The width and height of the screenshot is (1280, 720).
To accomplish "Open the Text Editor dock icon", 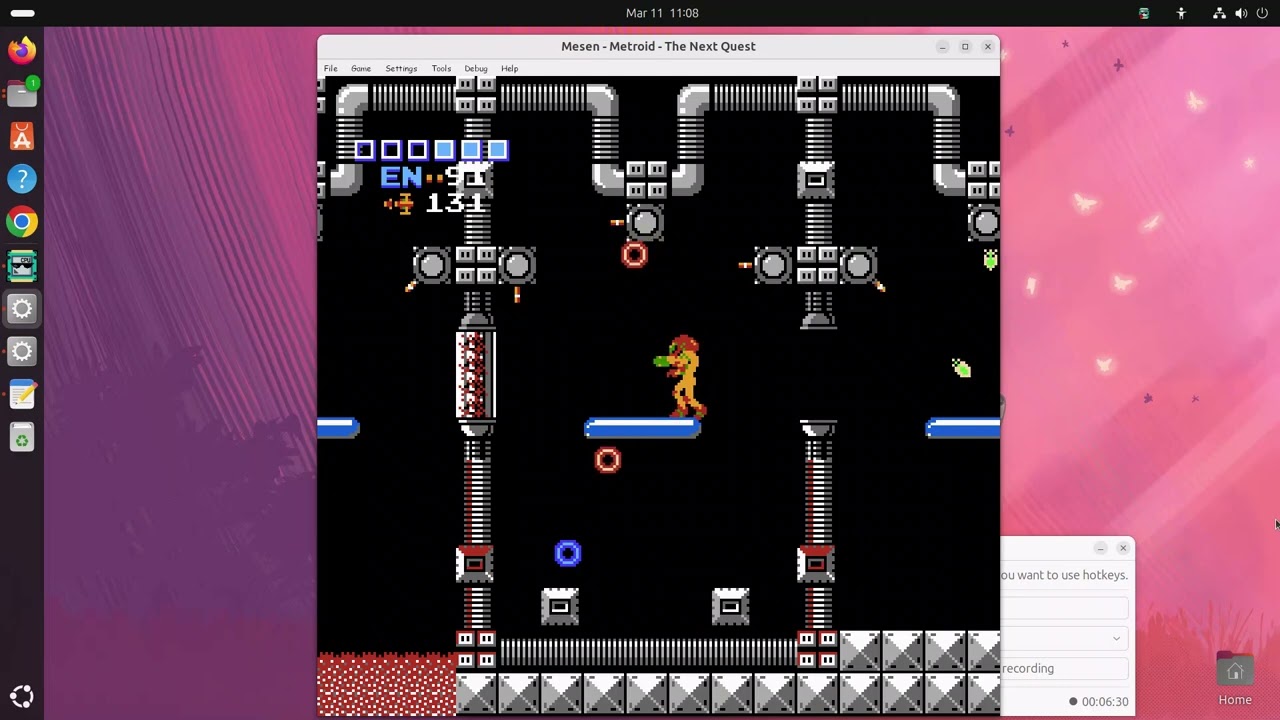I will (x=22, y=394).
